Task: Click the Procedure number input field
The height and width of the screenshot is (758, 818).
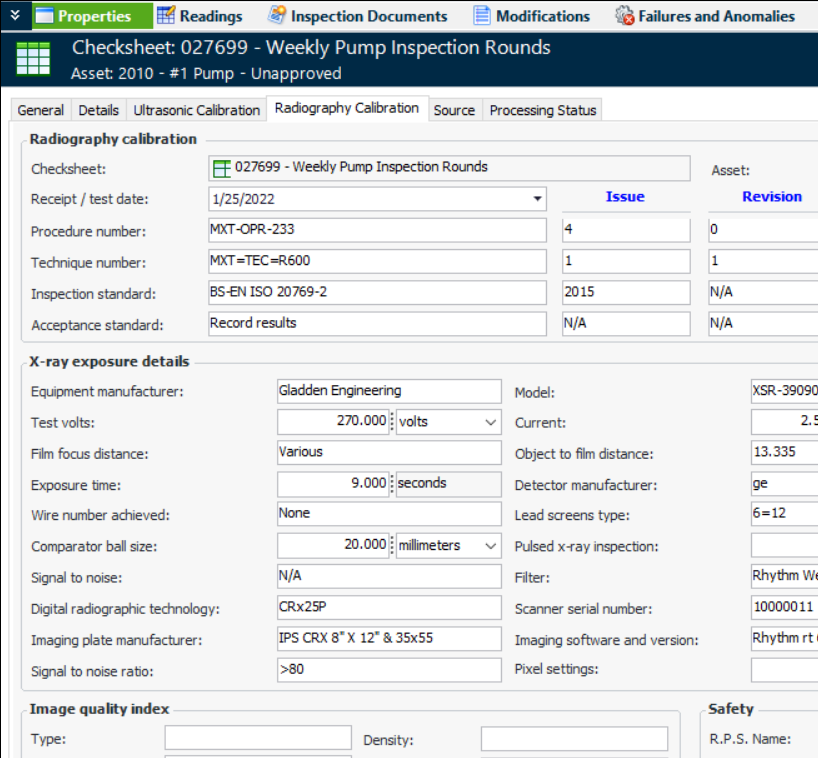Action: [377, 230]
